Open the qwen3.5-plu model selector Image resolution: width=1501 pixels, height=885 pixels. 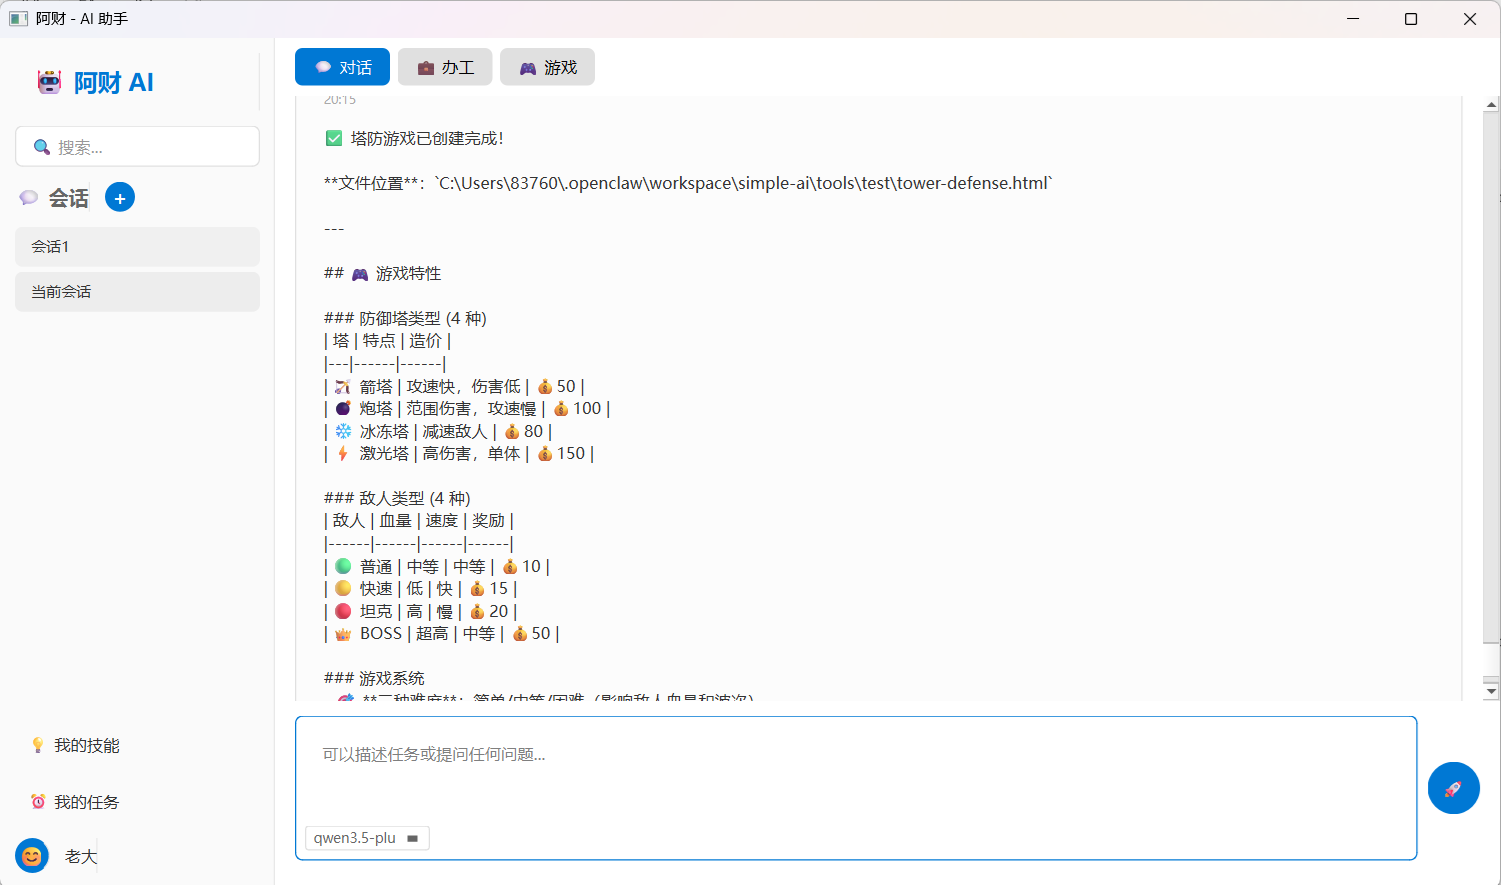[x=367, y=838]
